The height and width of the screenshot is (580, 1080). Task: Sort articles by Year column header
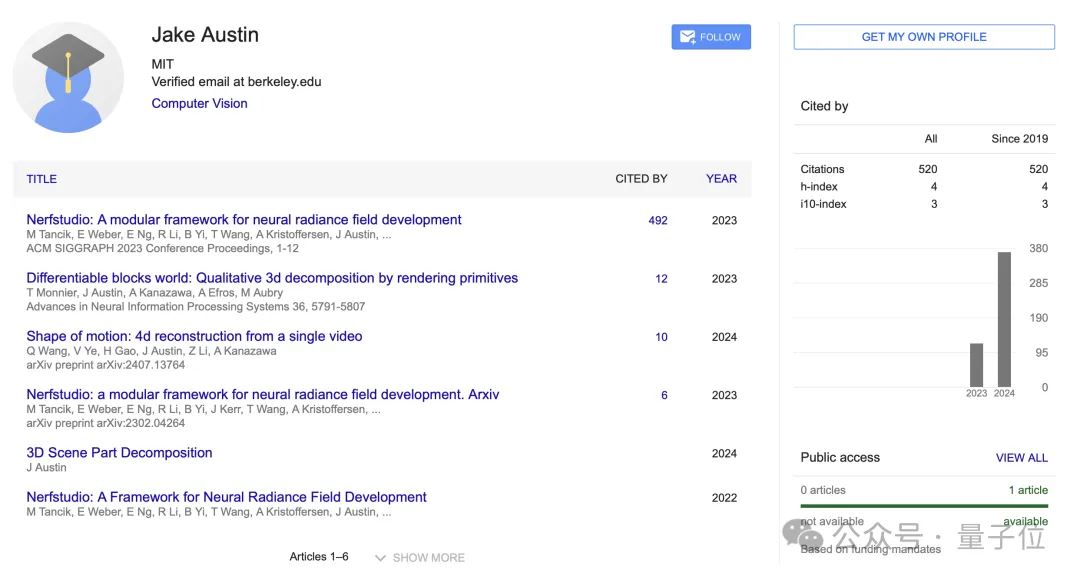tap(721, 179)
